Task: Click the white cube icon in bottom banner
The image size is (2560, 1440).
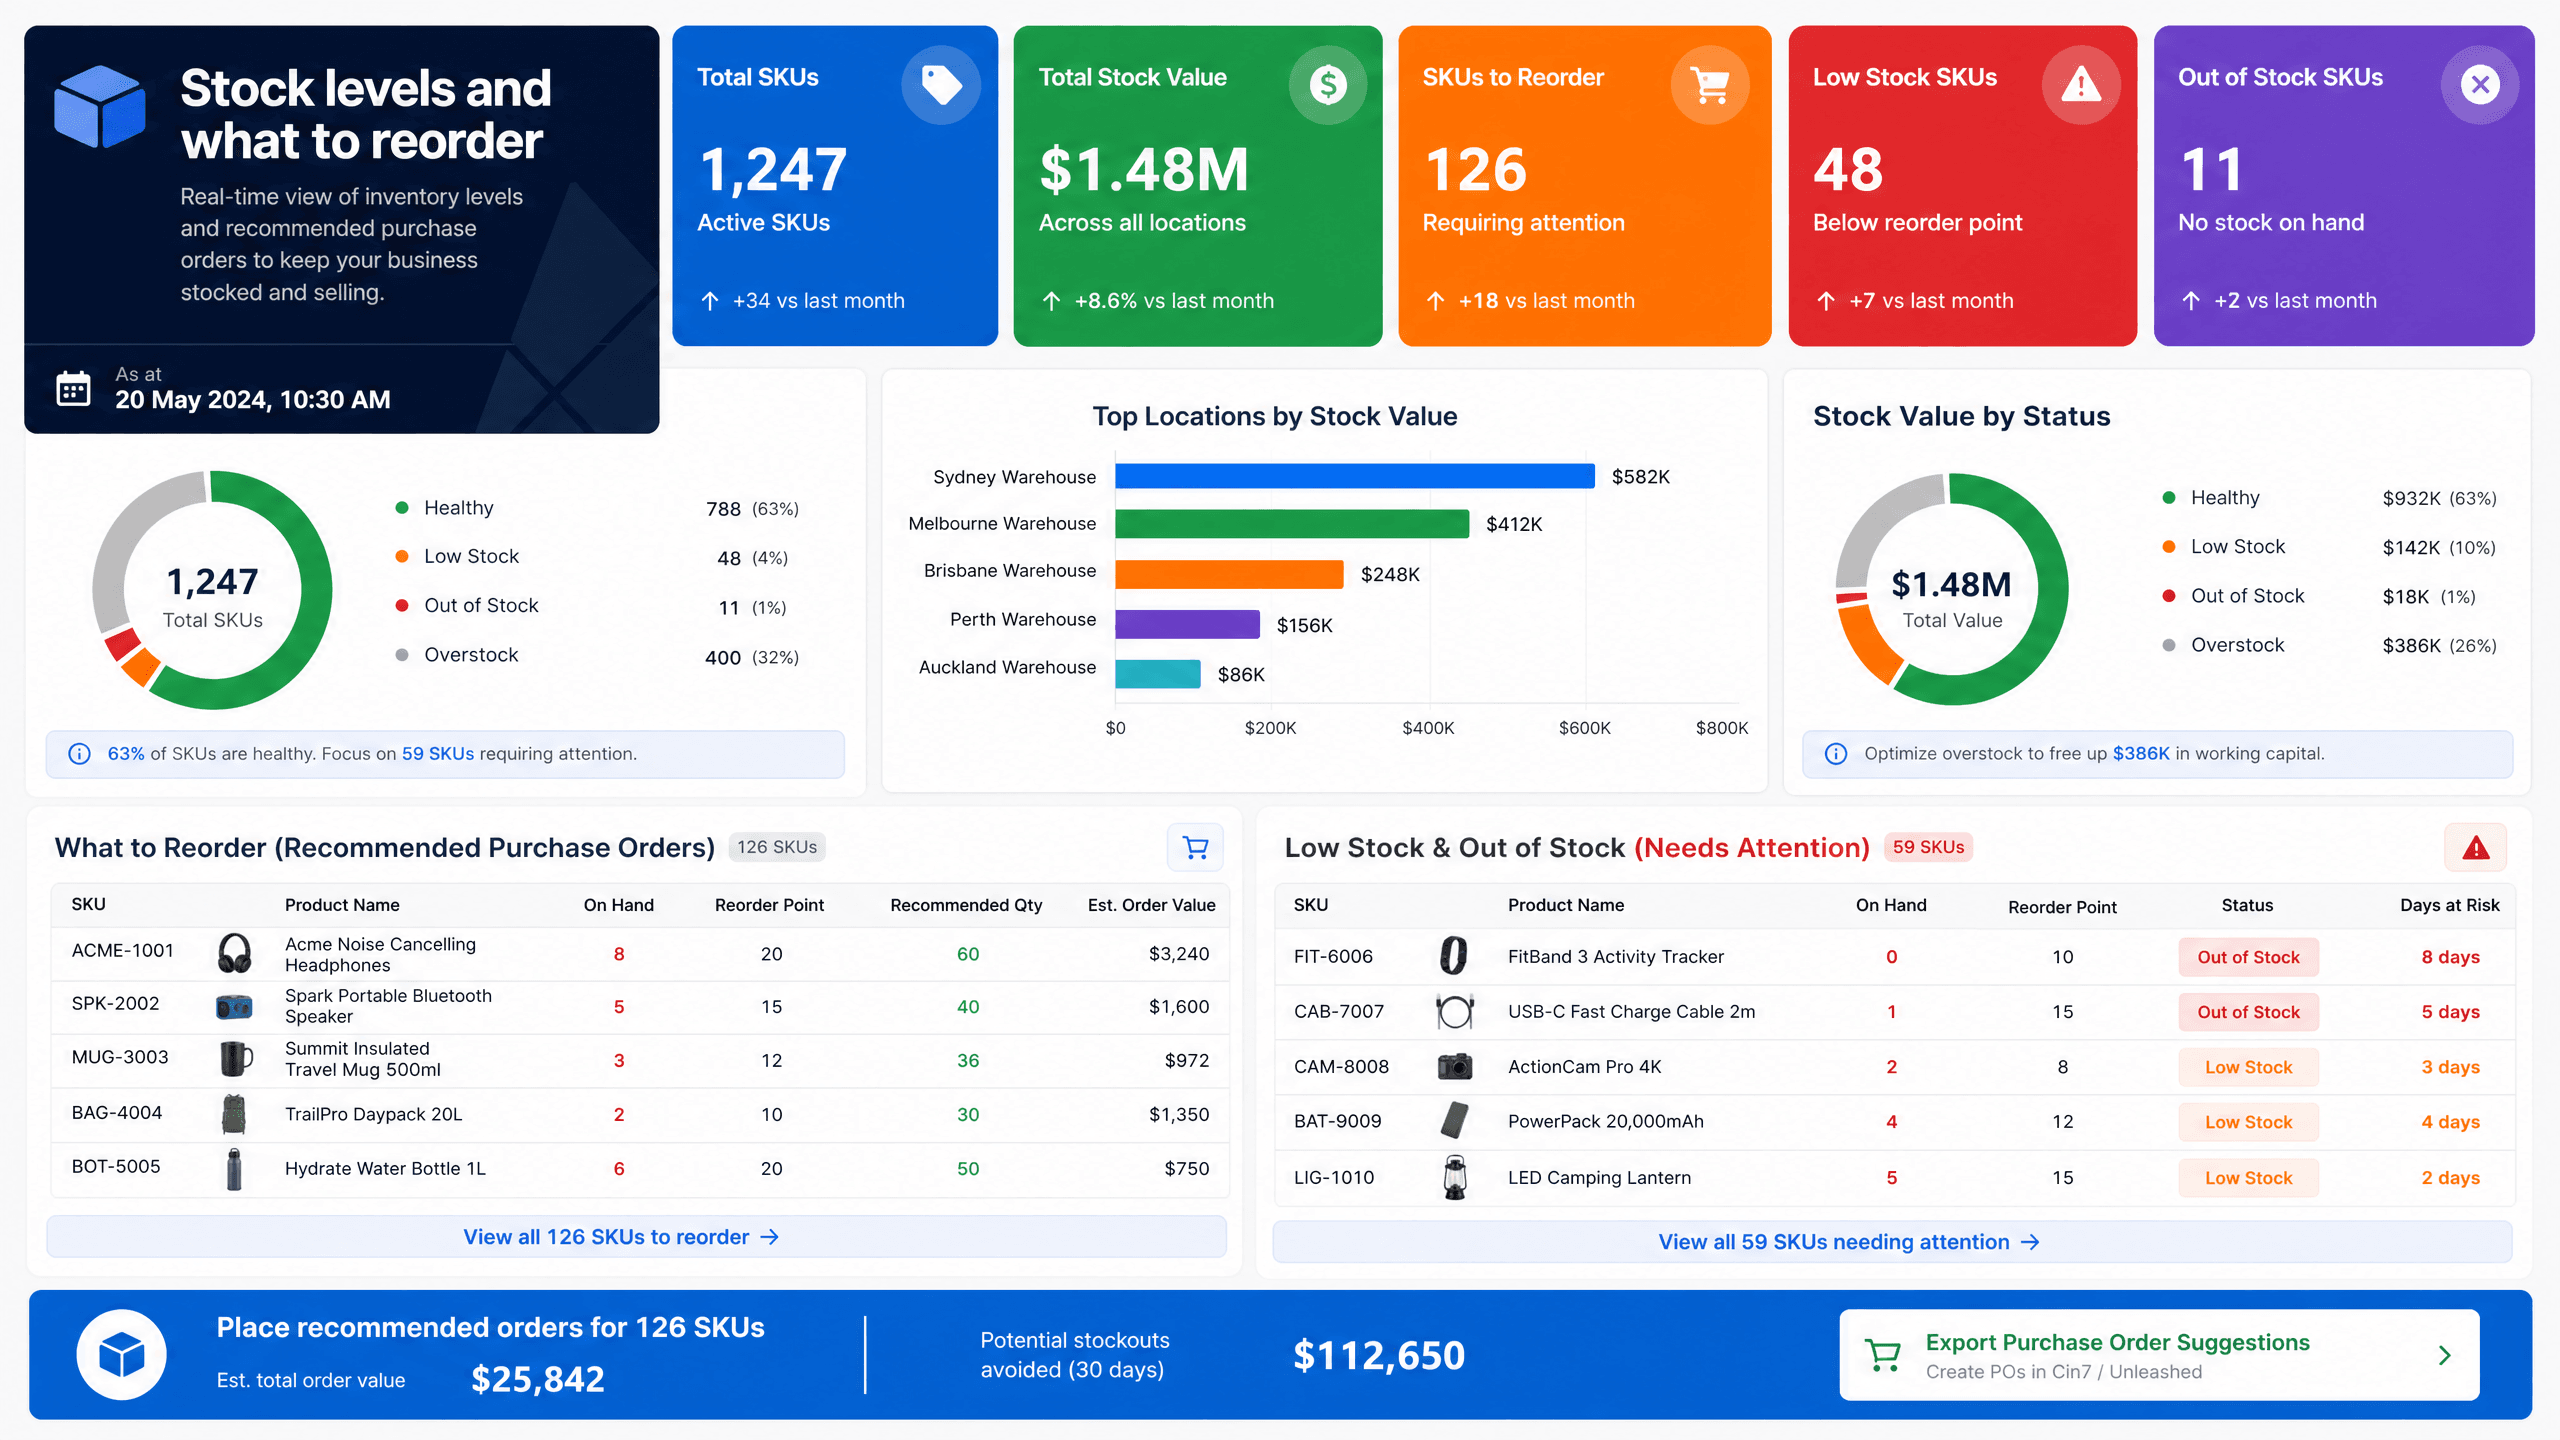Action: [122, 1355]
